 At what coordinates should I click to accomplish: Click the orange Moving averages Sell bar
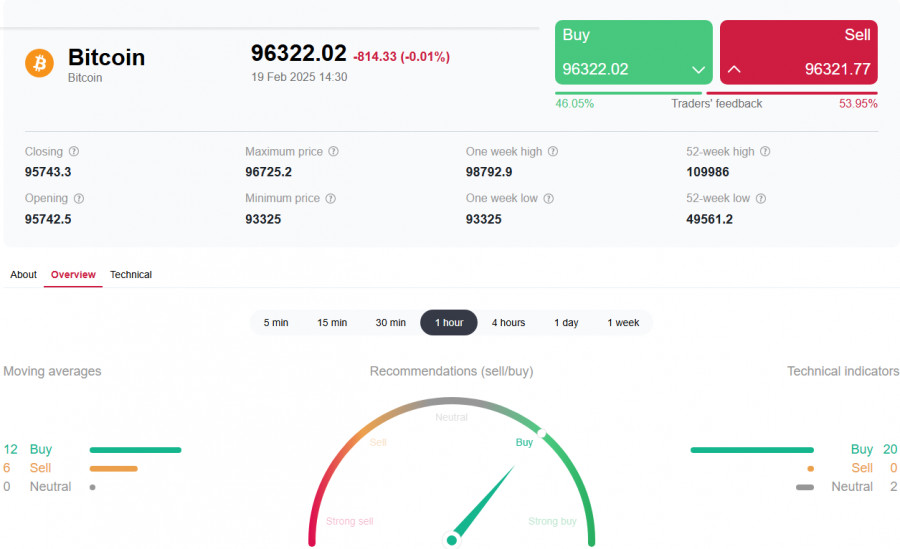(114, 469)
